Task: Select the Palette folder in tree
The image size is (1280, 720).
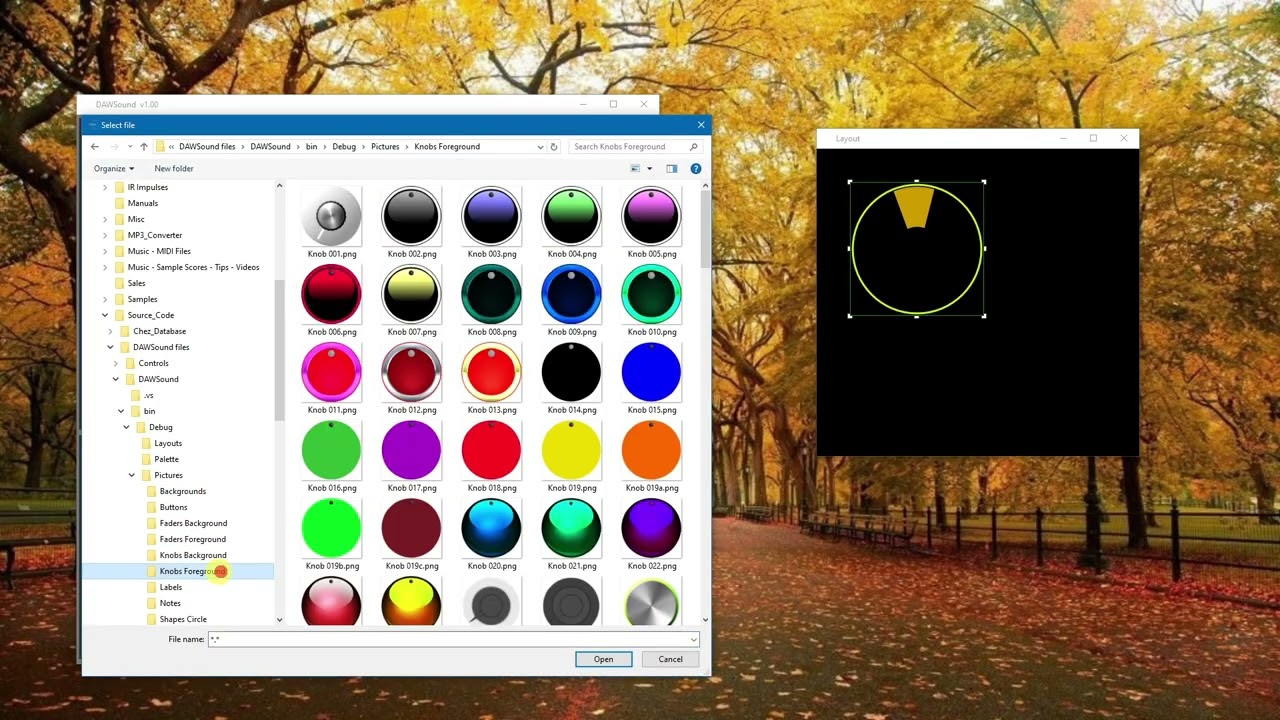Action: tap(166, 459)
